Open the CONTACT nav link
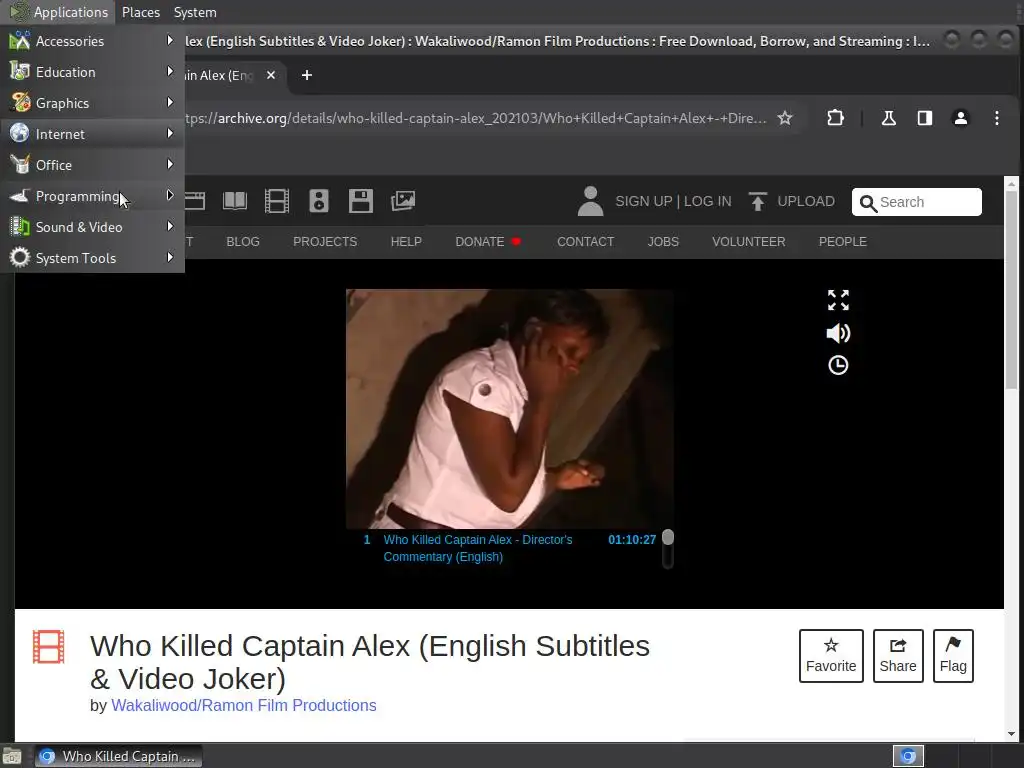The width and height of the screenshot is (1024, 768). (586, 242)
